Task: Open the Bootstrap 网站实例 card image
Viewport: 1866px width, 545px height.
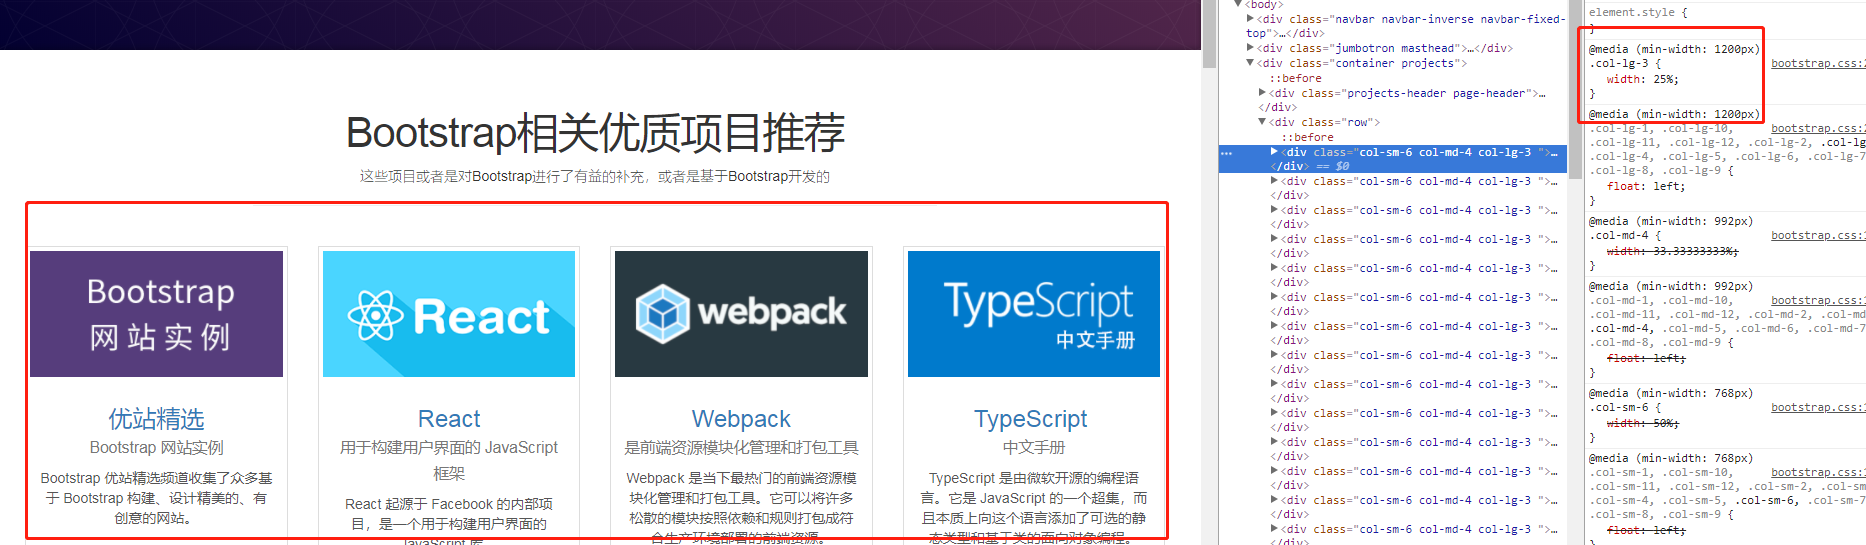Action: 156,314
